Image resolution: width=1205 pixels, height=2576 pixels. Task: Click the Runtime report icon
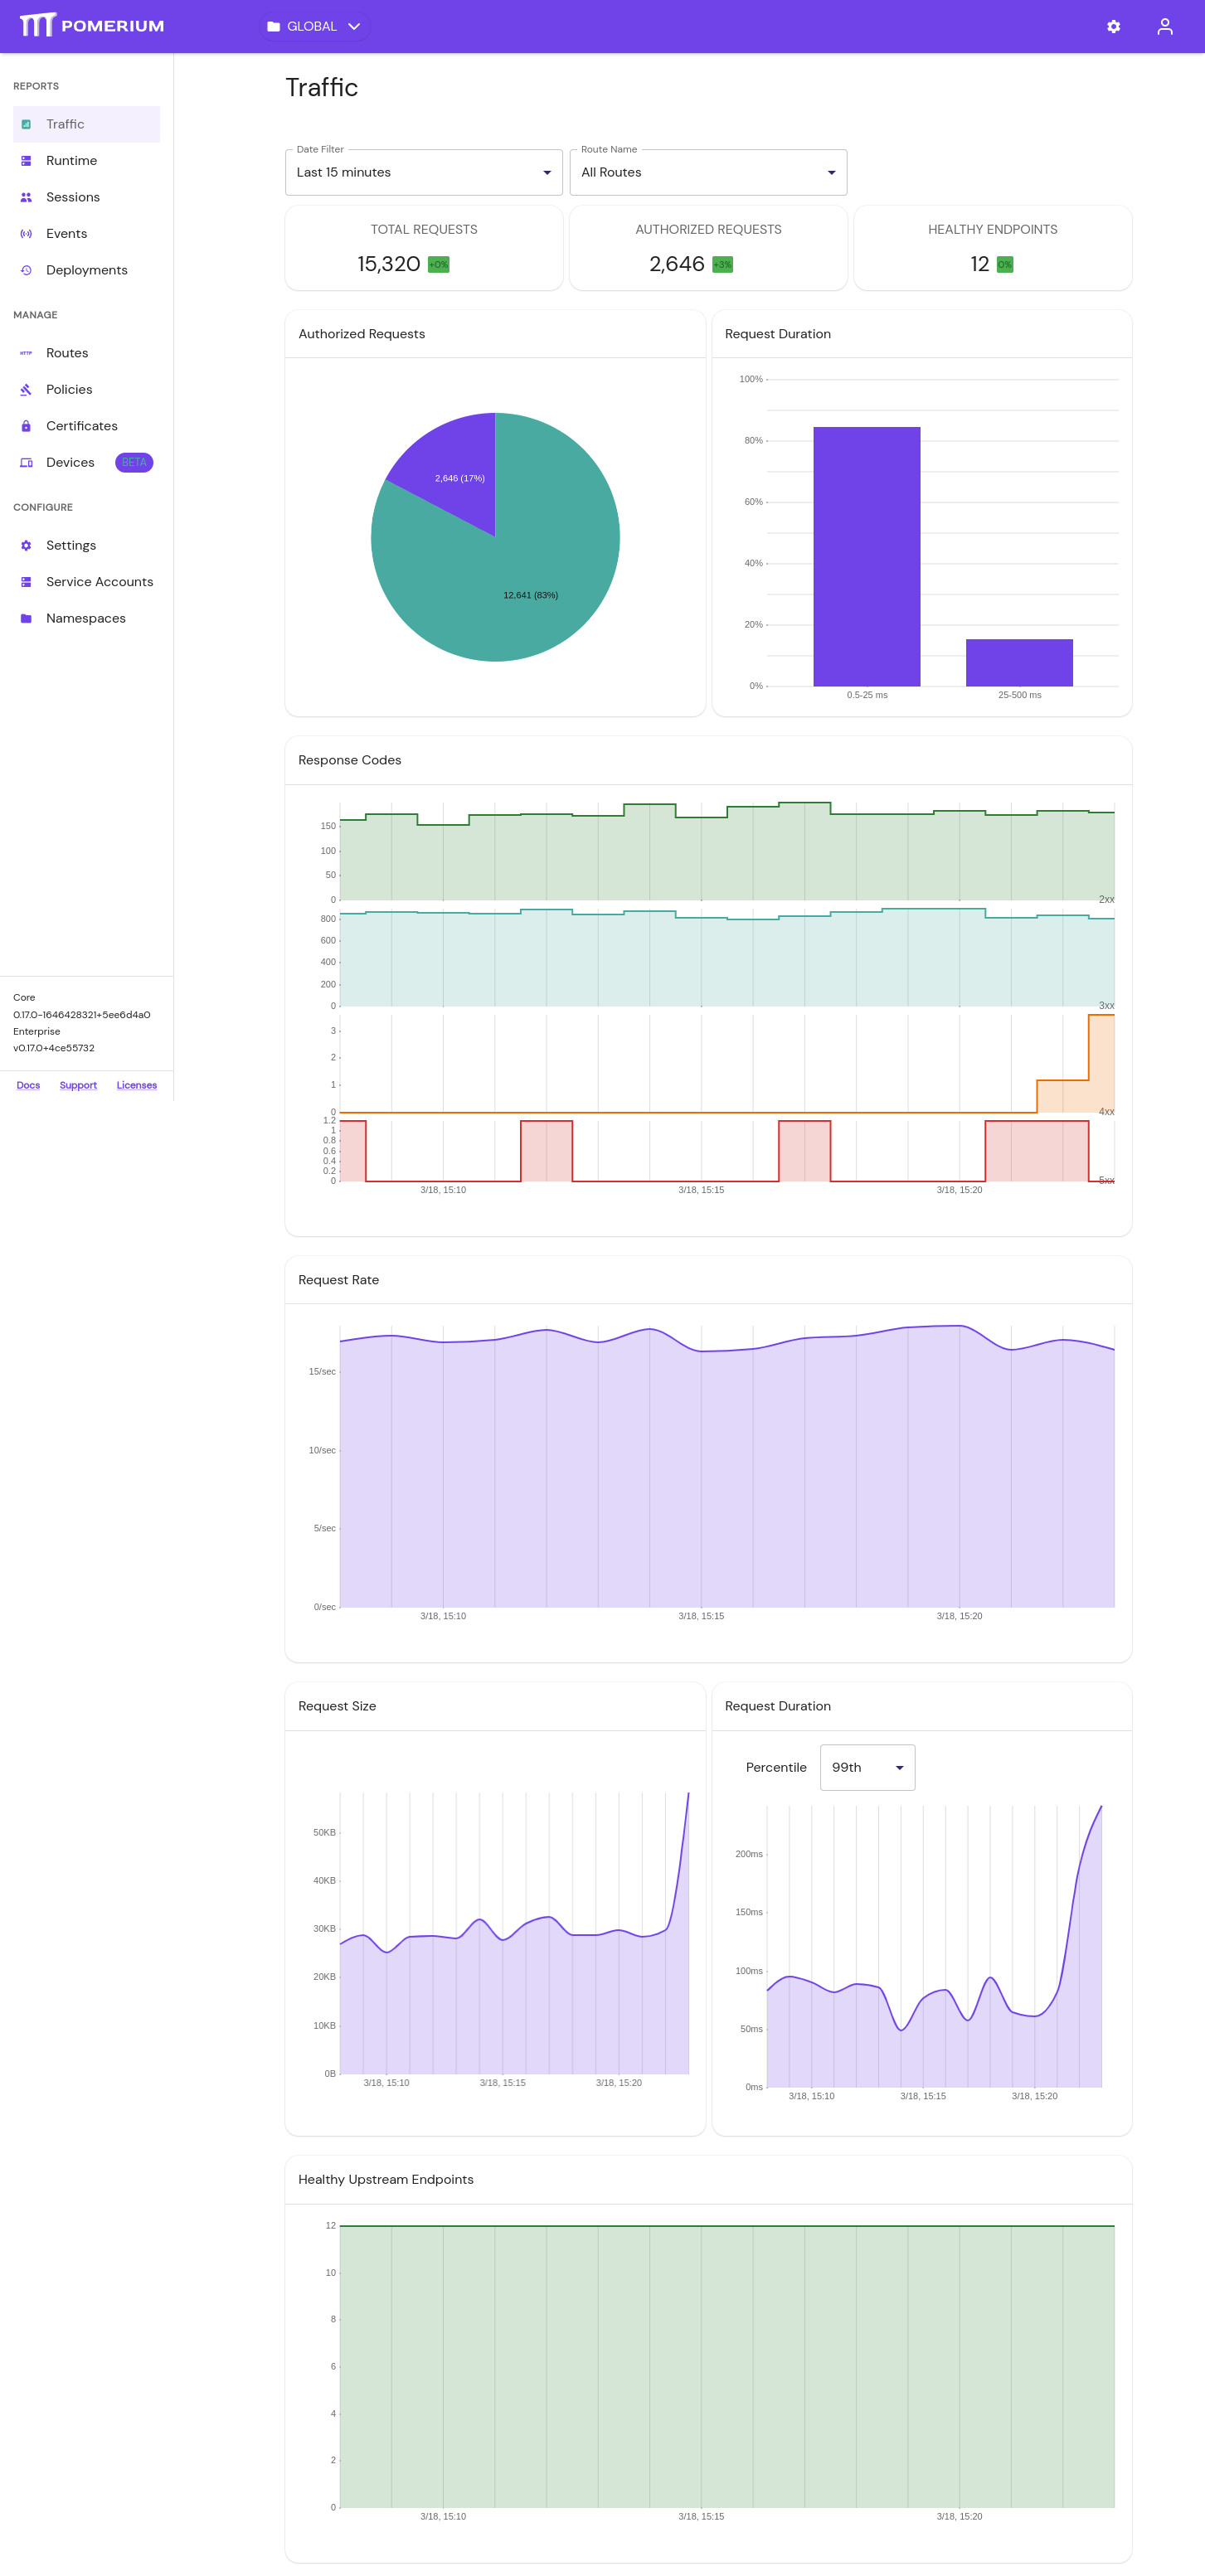click(26, 161)
